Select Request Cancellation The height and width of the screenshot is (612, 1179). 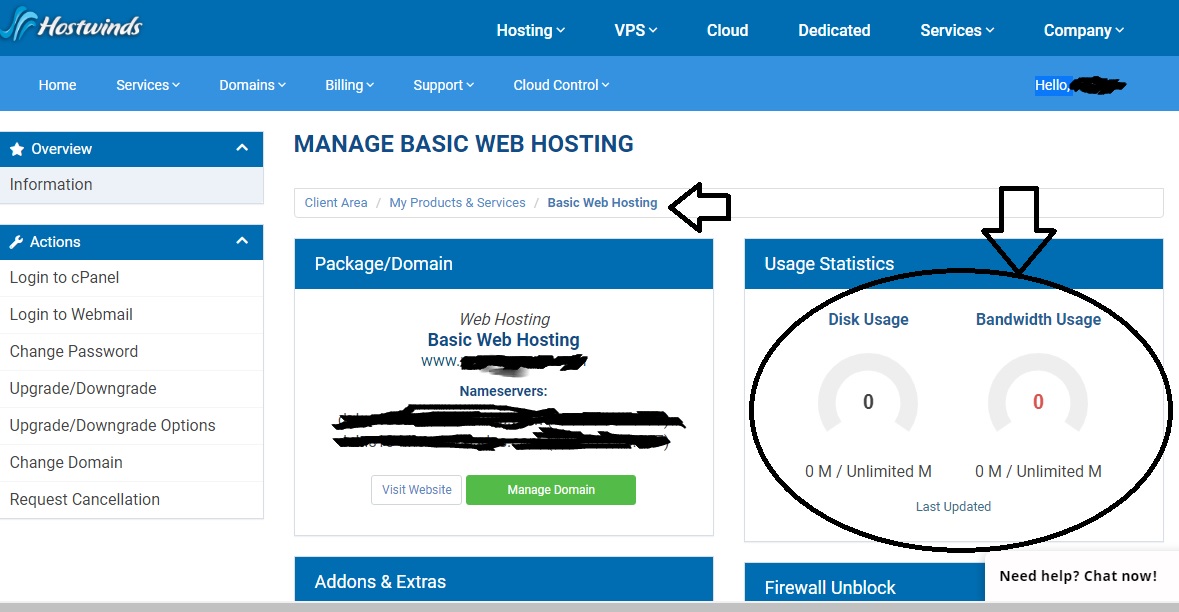click(132, 499)
